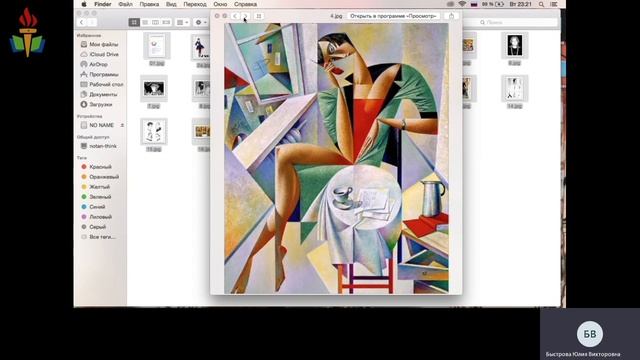Screen dimensions: 640x360
Task: Select the Оранжевый tag
Action: pyautogui.click(x=100, y=177)
